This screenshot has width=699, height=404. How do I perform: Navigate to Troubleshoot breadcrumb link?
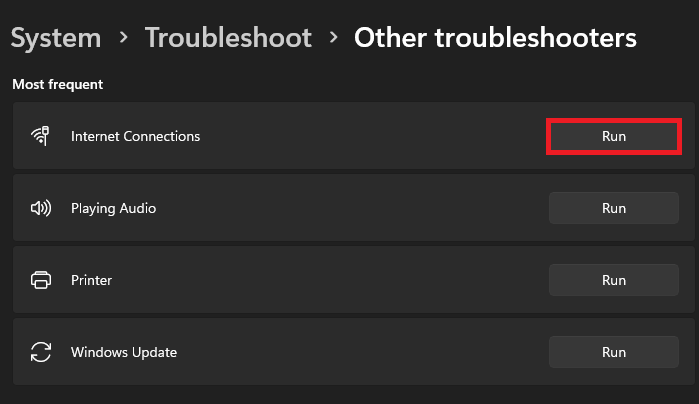pyautogui.click(x=228, y=38)
